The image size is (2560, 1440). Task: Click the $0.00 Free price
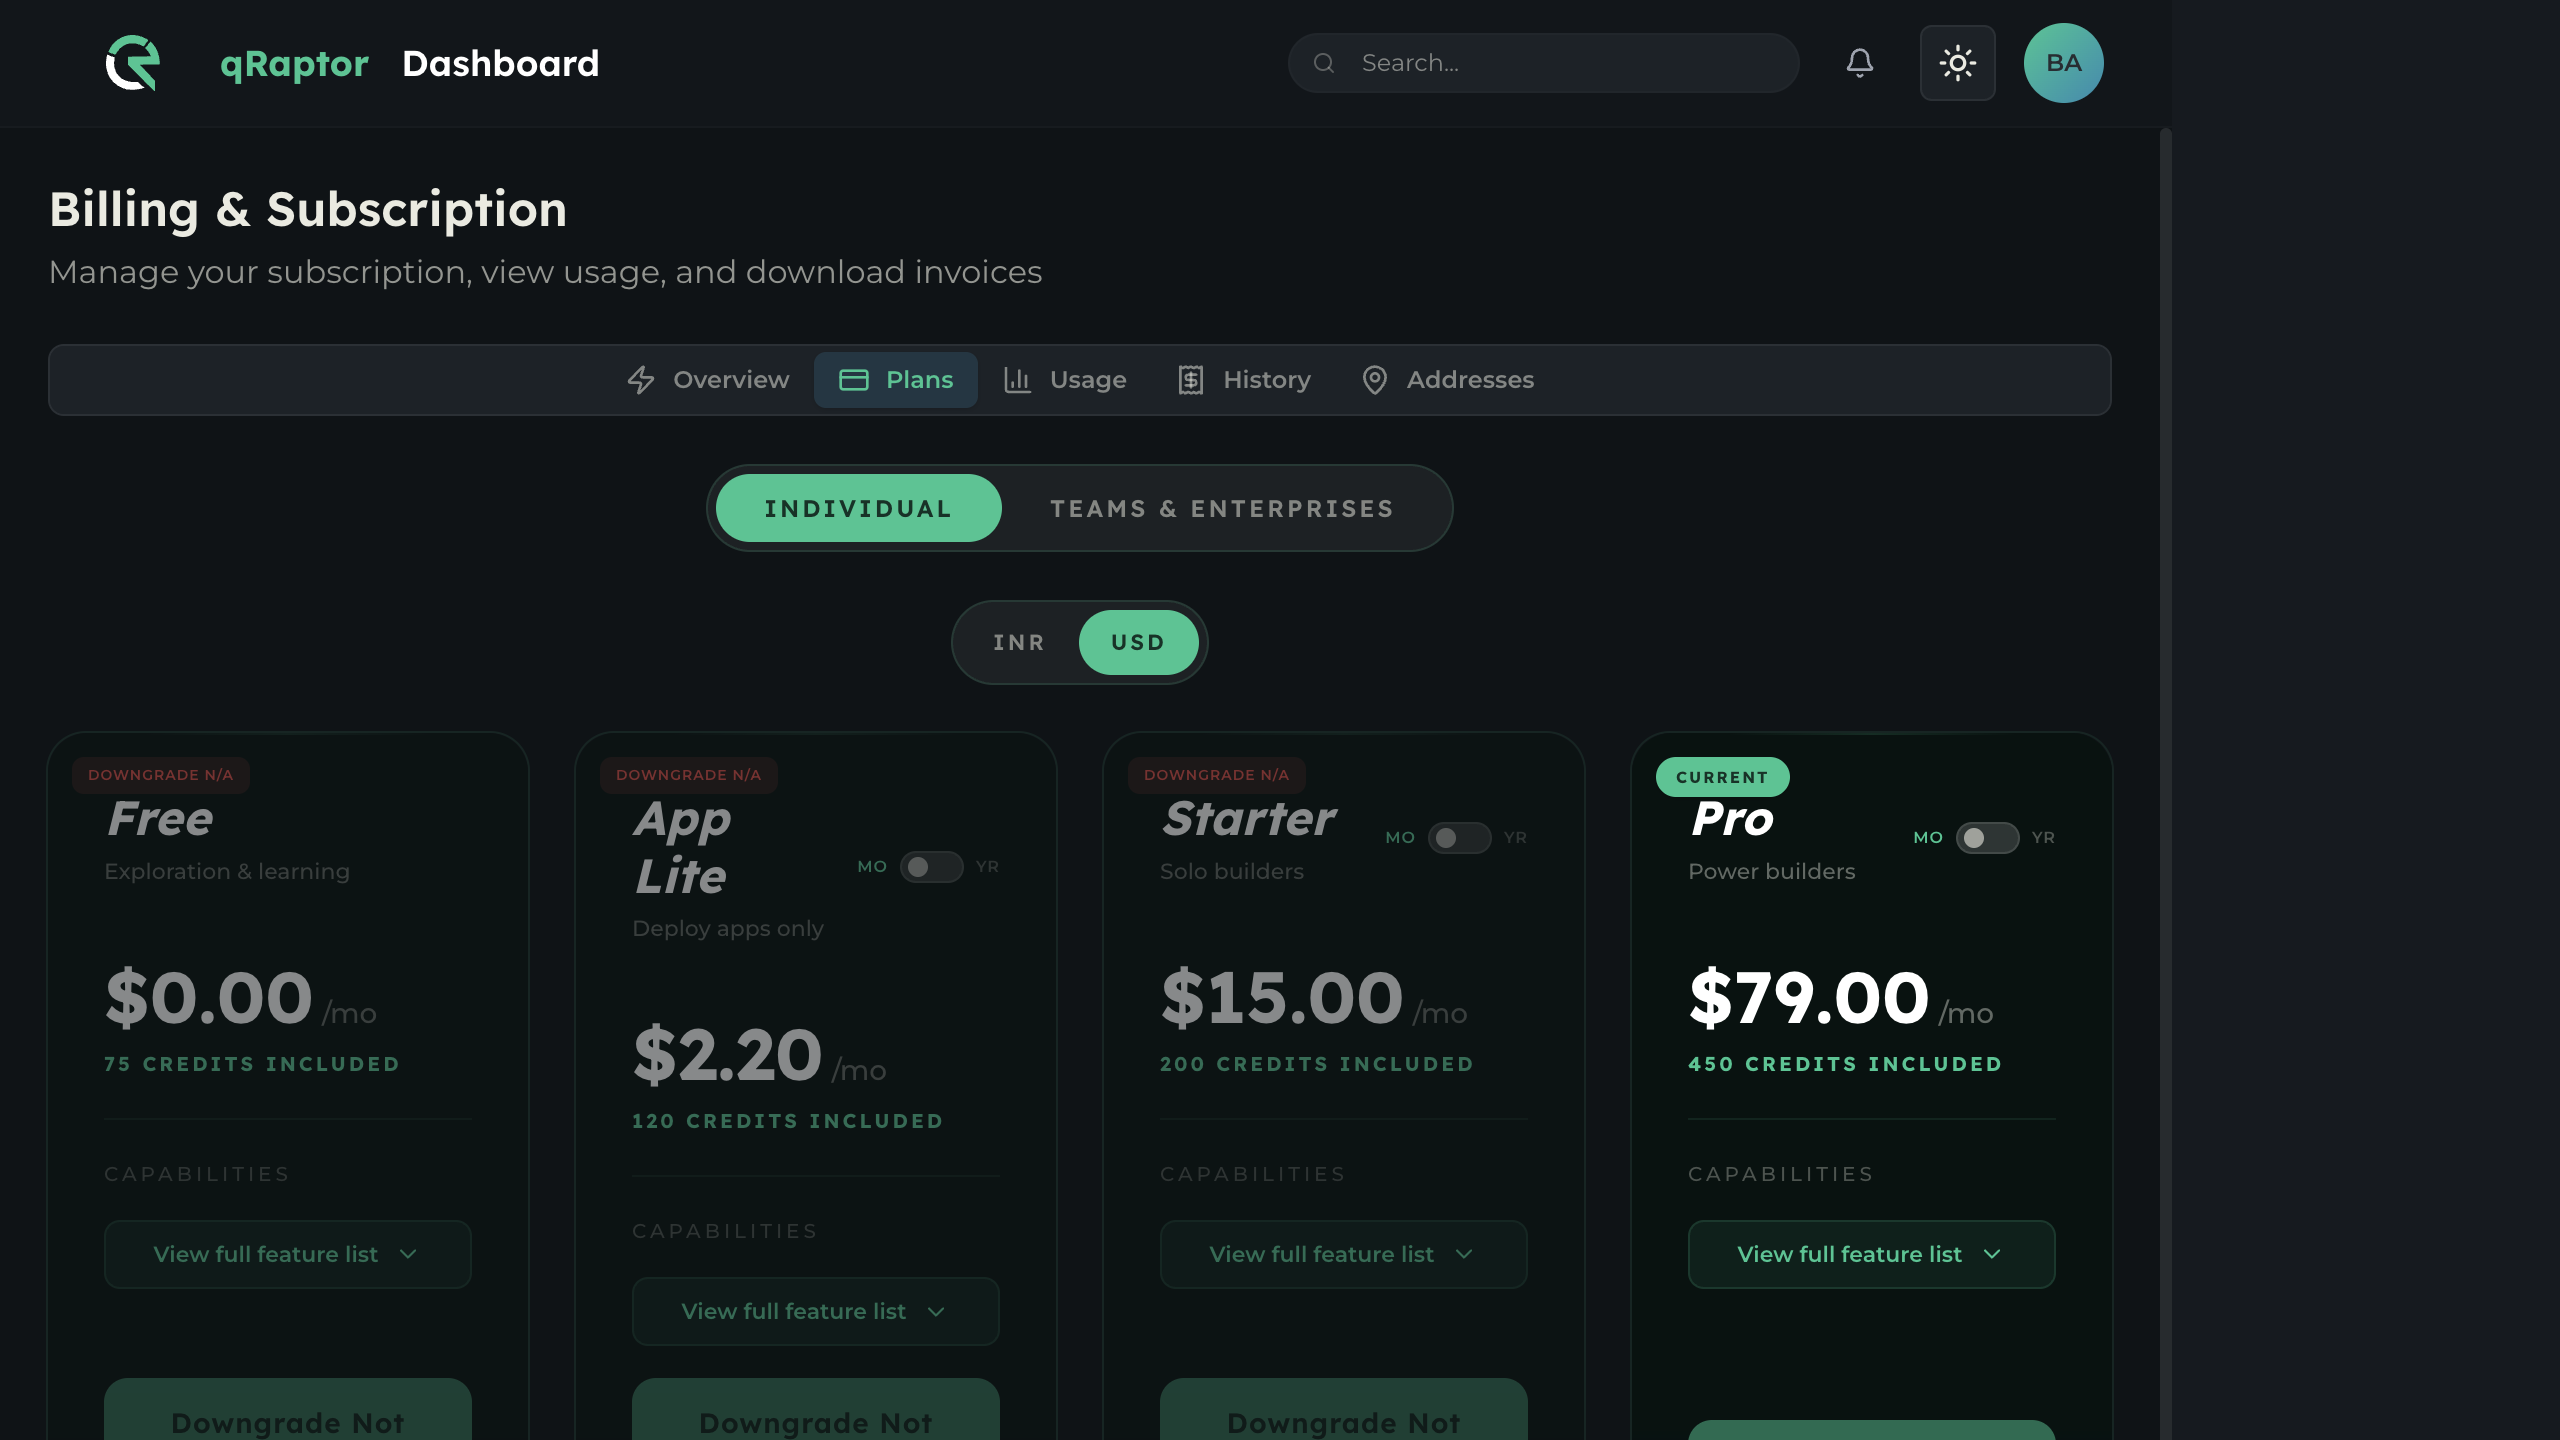(x=209, y=998)
